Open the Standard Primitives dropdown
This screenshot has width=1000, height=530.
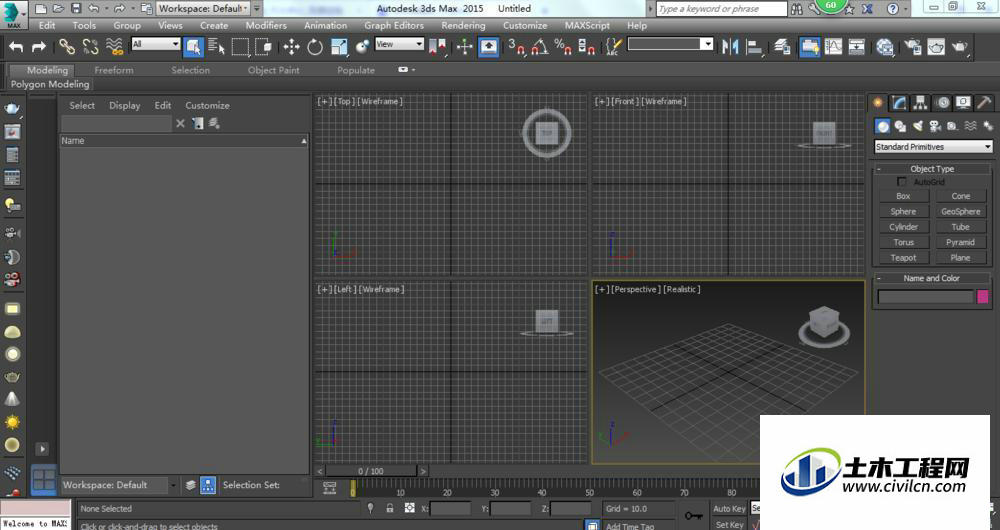tap(933, 147)
